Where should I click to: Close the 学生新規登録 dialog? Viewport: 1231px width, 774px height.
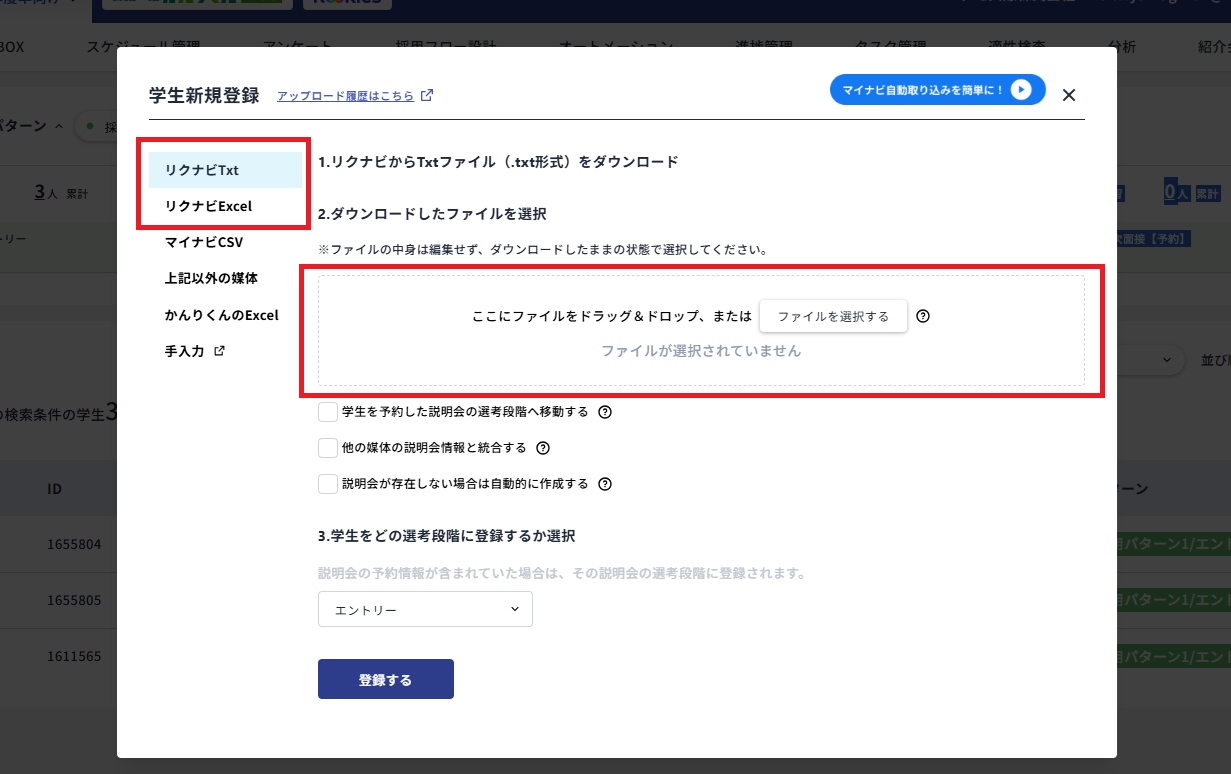[1068, 94]
